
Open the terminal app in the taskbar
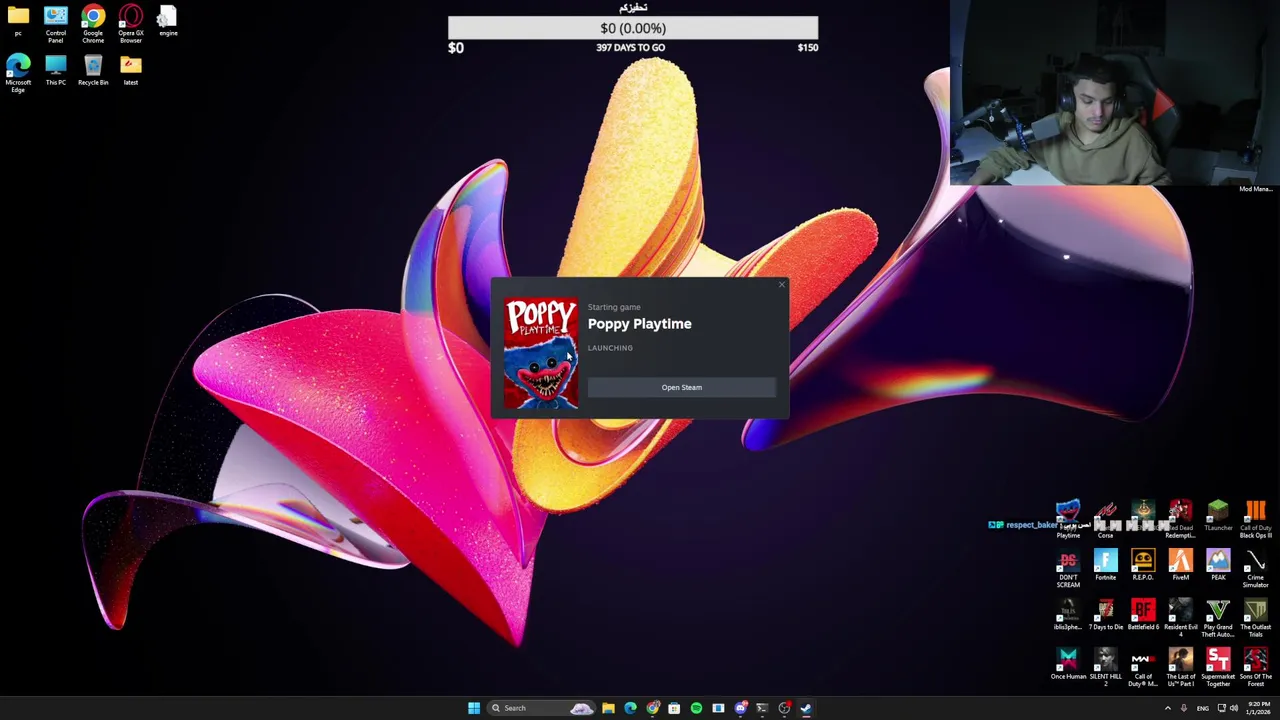762,708
